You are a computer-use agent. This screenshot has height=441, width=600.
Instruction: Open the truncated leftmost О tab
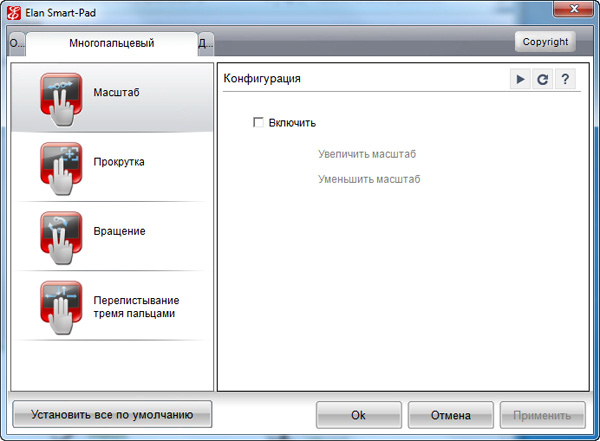coord(16,44)
